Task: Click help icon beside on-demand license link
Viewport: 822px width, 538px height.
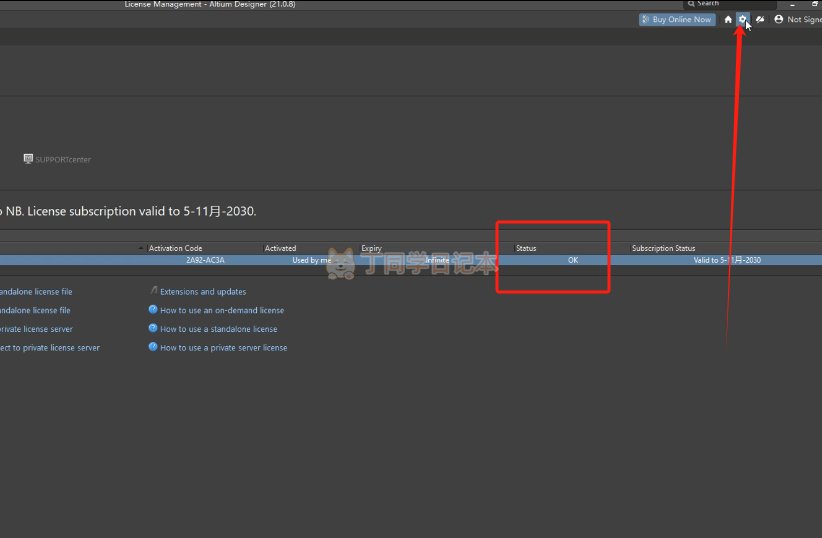Action: [x=153, y=309]
